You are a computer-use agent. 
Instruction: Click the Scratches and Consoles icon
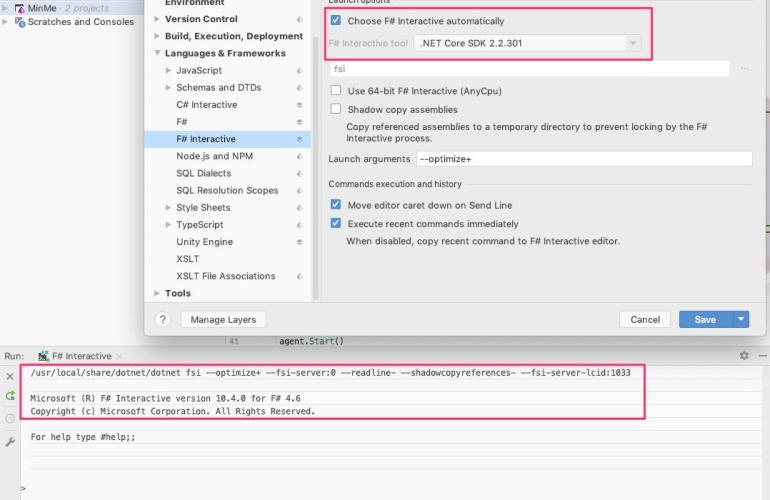point(20,22)
